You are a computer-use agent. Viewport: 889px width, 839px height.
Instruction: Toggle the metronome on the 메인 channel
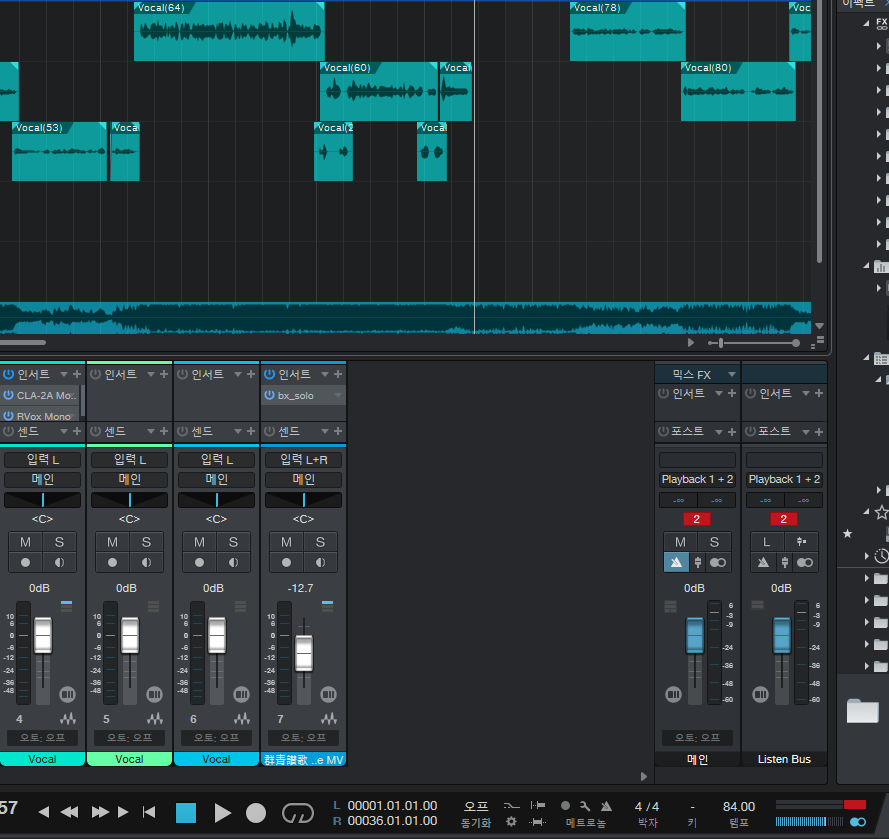tap(676, 562)
